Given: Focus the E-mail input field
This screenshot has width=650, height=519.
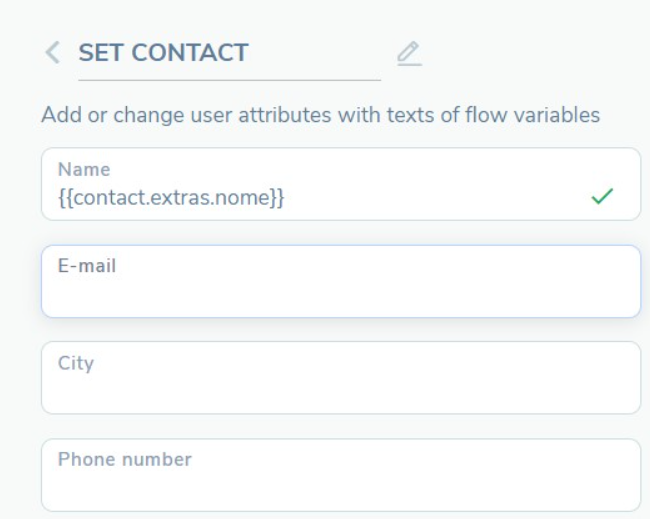Looking at the screenshot, I should pyautogui.click(x=340, y=282).
